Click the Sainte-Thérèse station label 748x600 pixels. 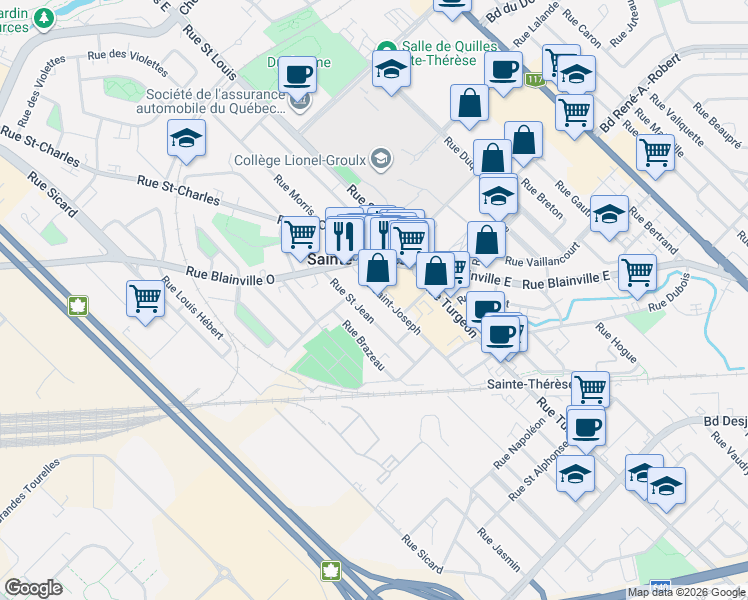[x=530, y=384]
